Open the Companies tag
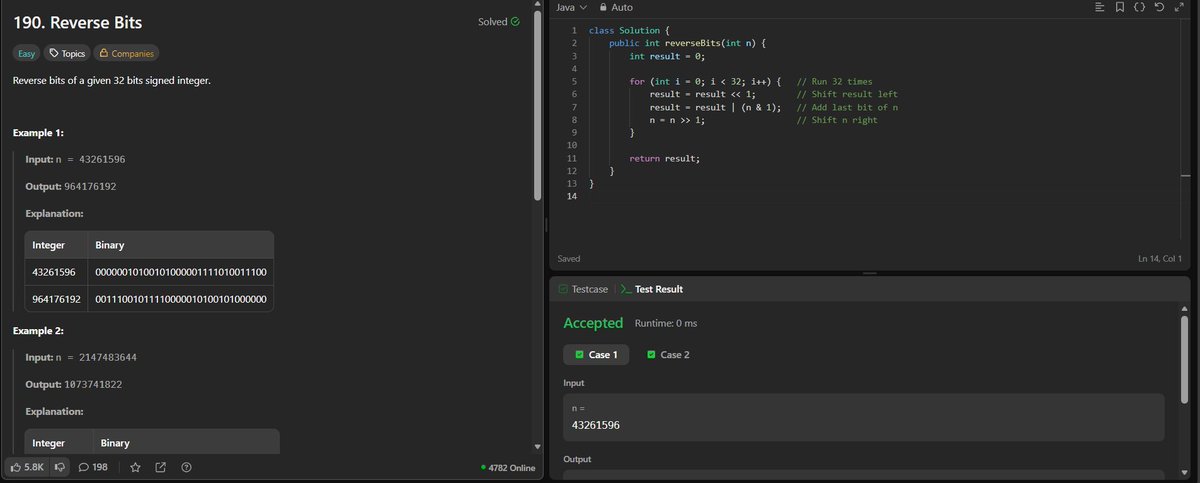Viewport: 1200px width, 483px height. (x=125, y=53)
